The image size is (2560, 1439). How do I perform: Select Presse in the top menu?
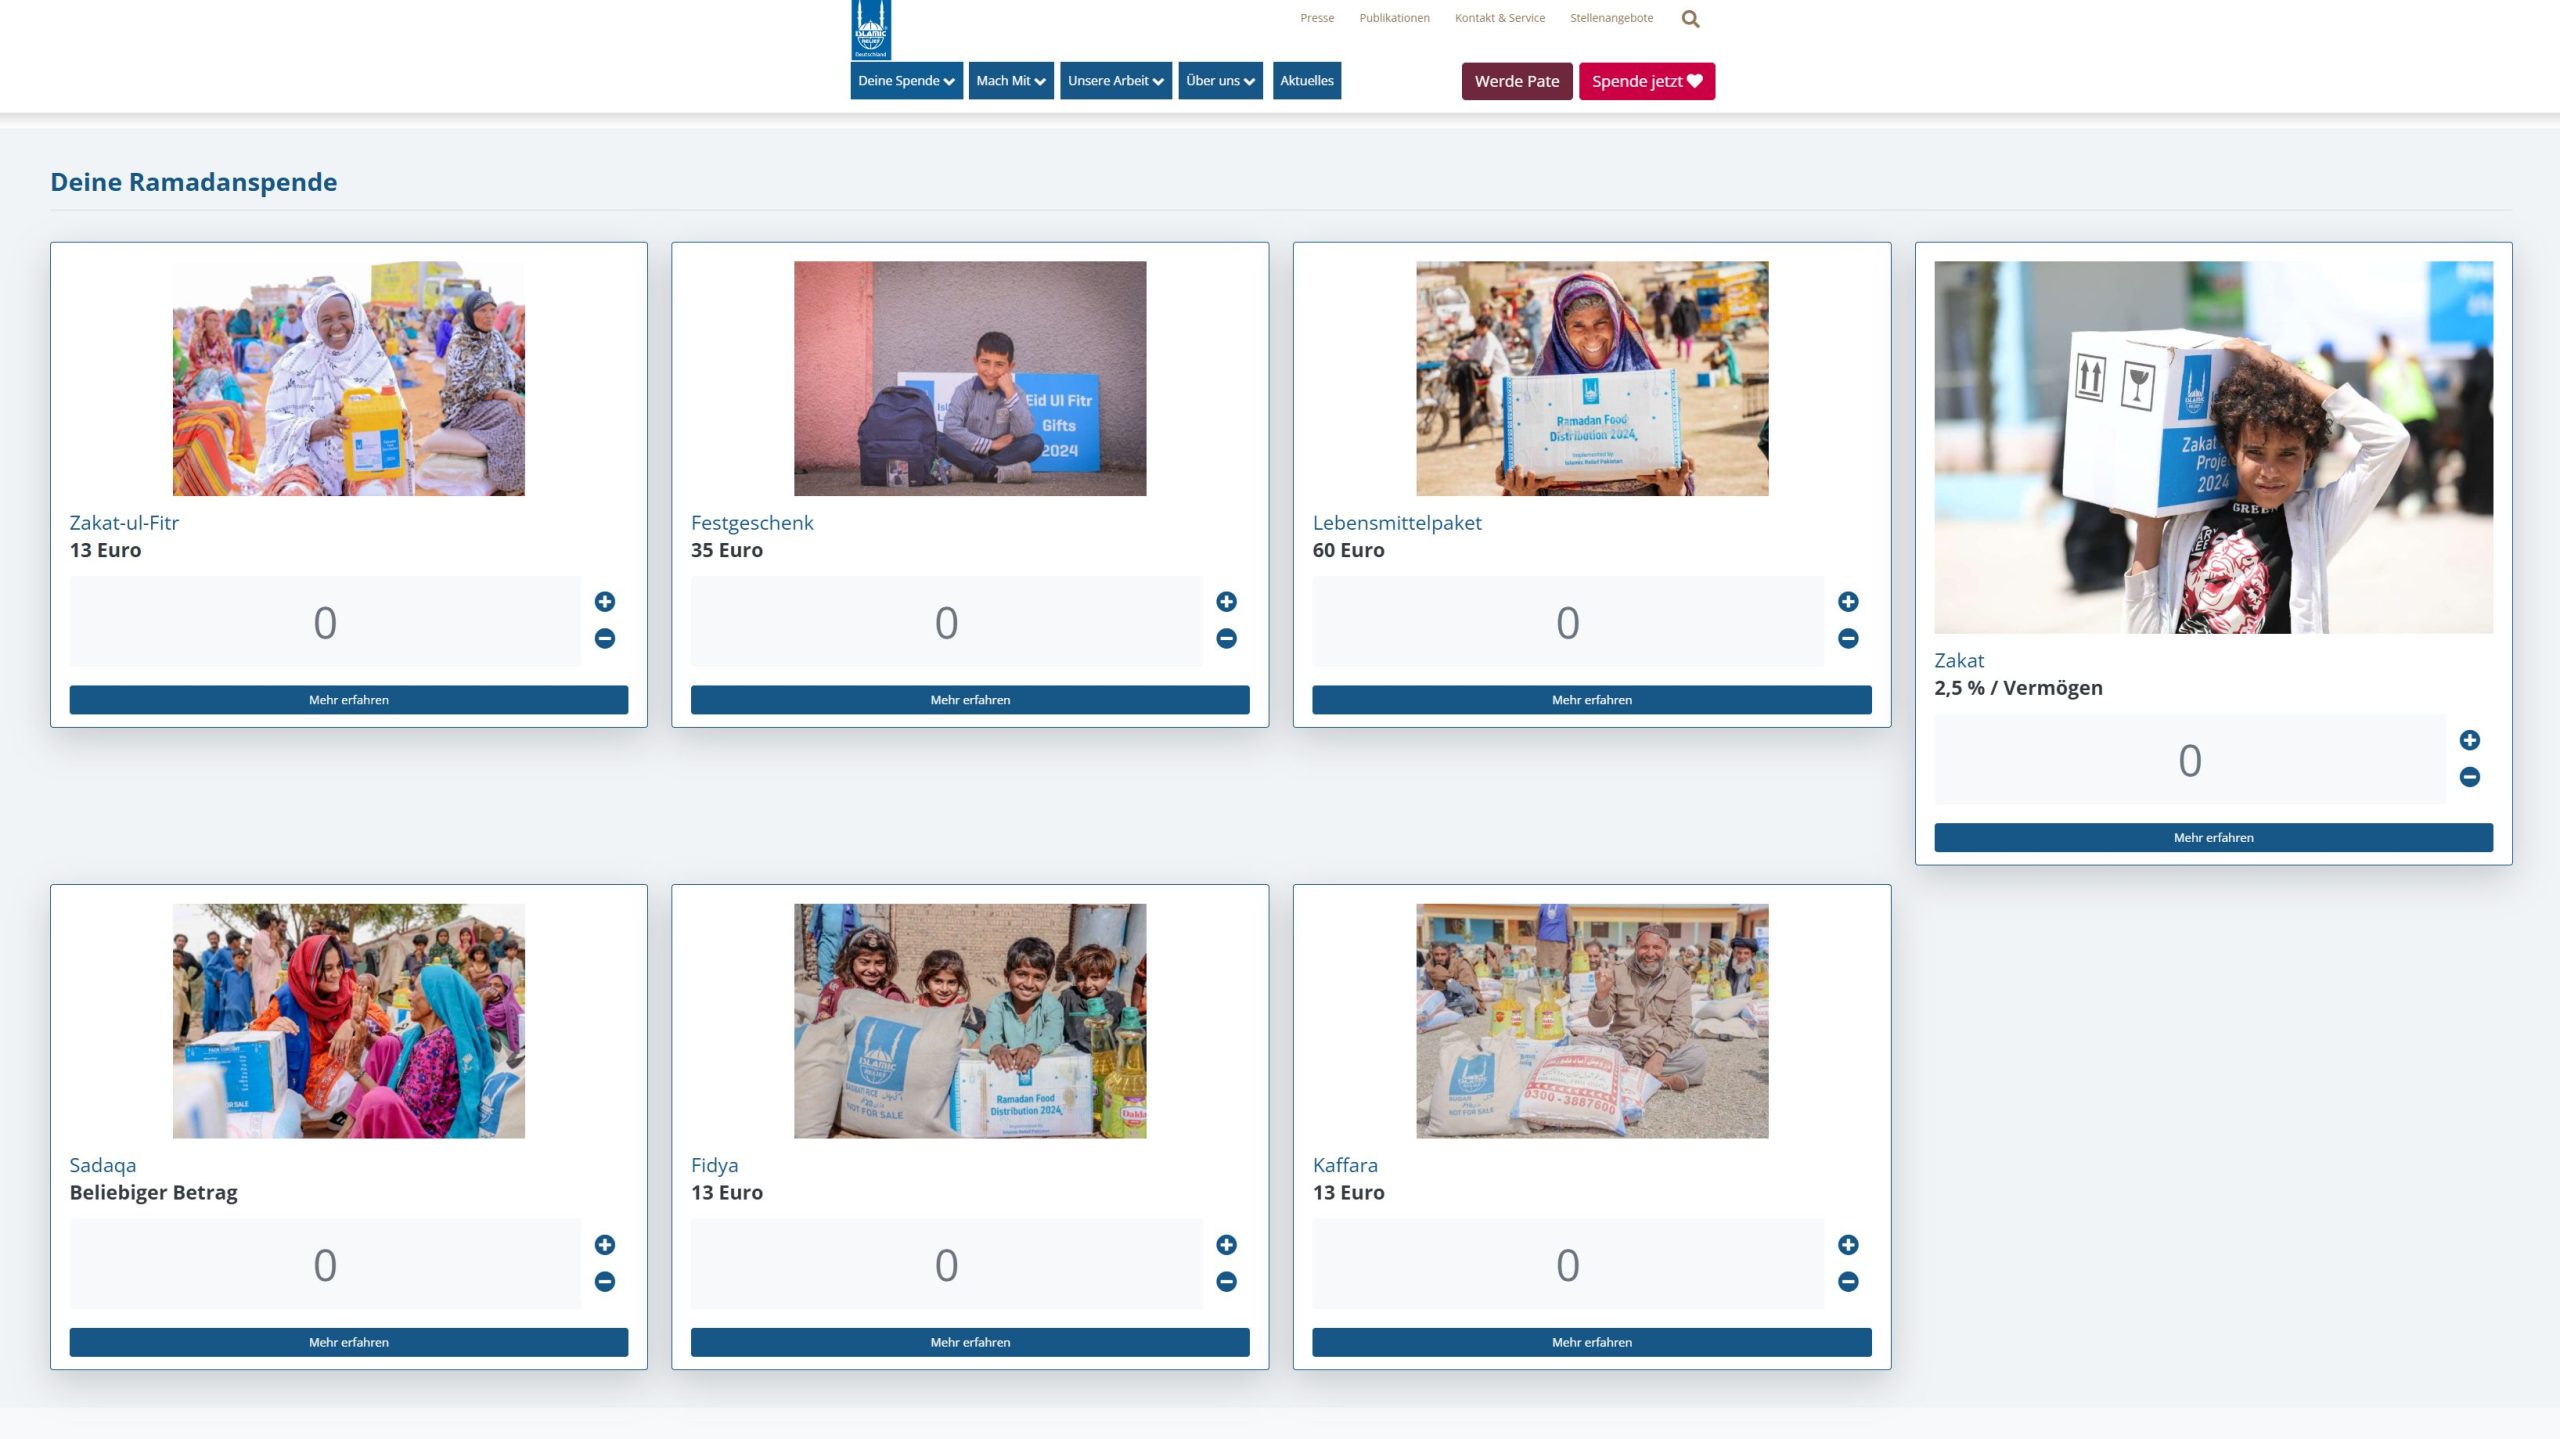click(1316, 17)
